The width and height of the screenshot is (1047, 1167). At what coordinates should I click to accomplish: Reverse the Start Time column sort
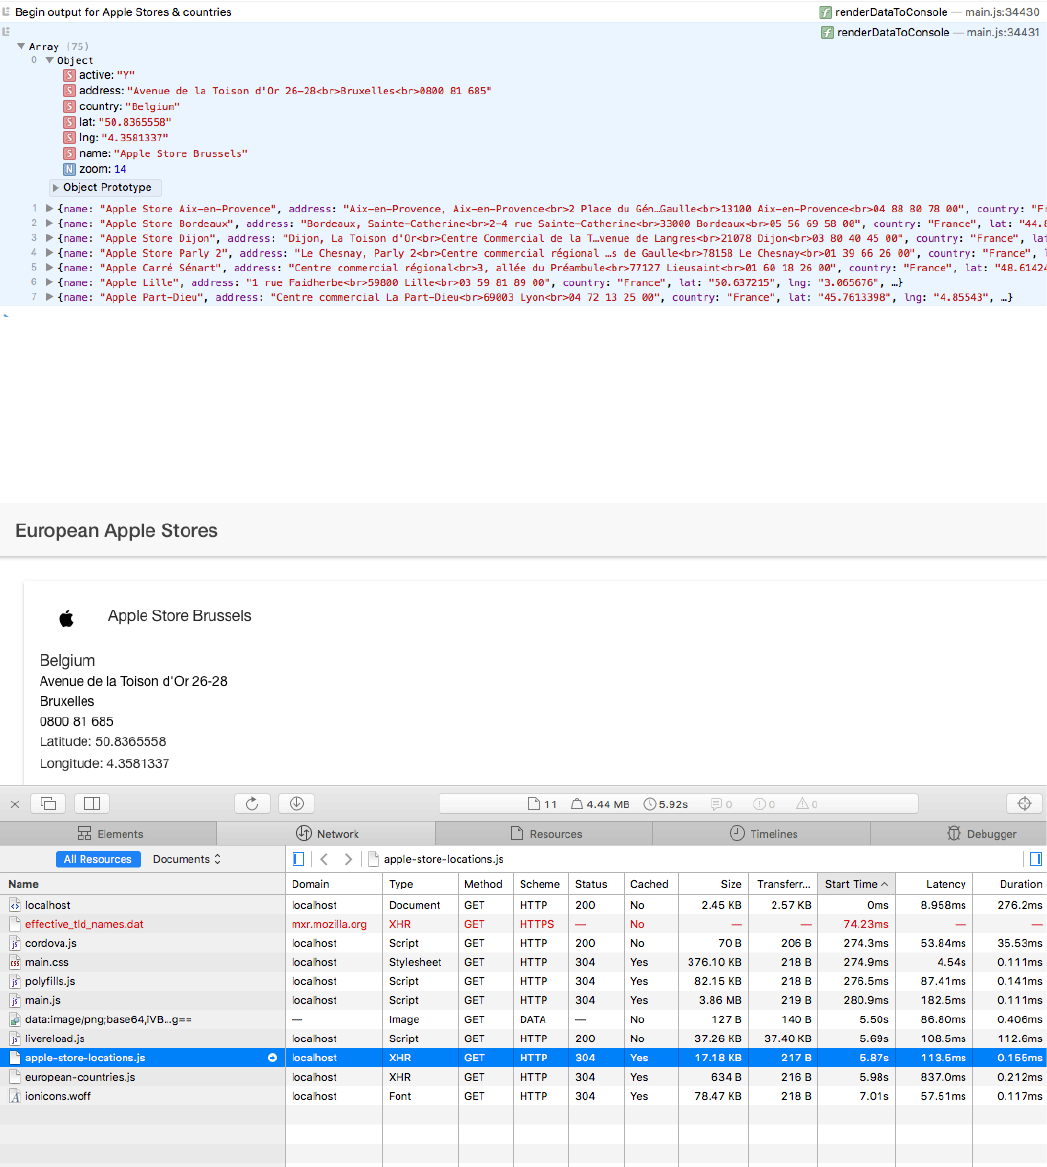tap(857, 884)
